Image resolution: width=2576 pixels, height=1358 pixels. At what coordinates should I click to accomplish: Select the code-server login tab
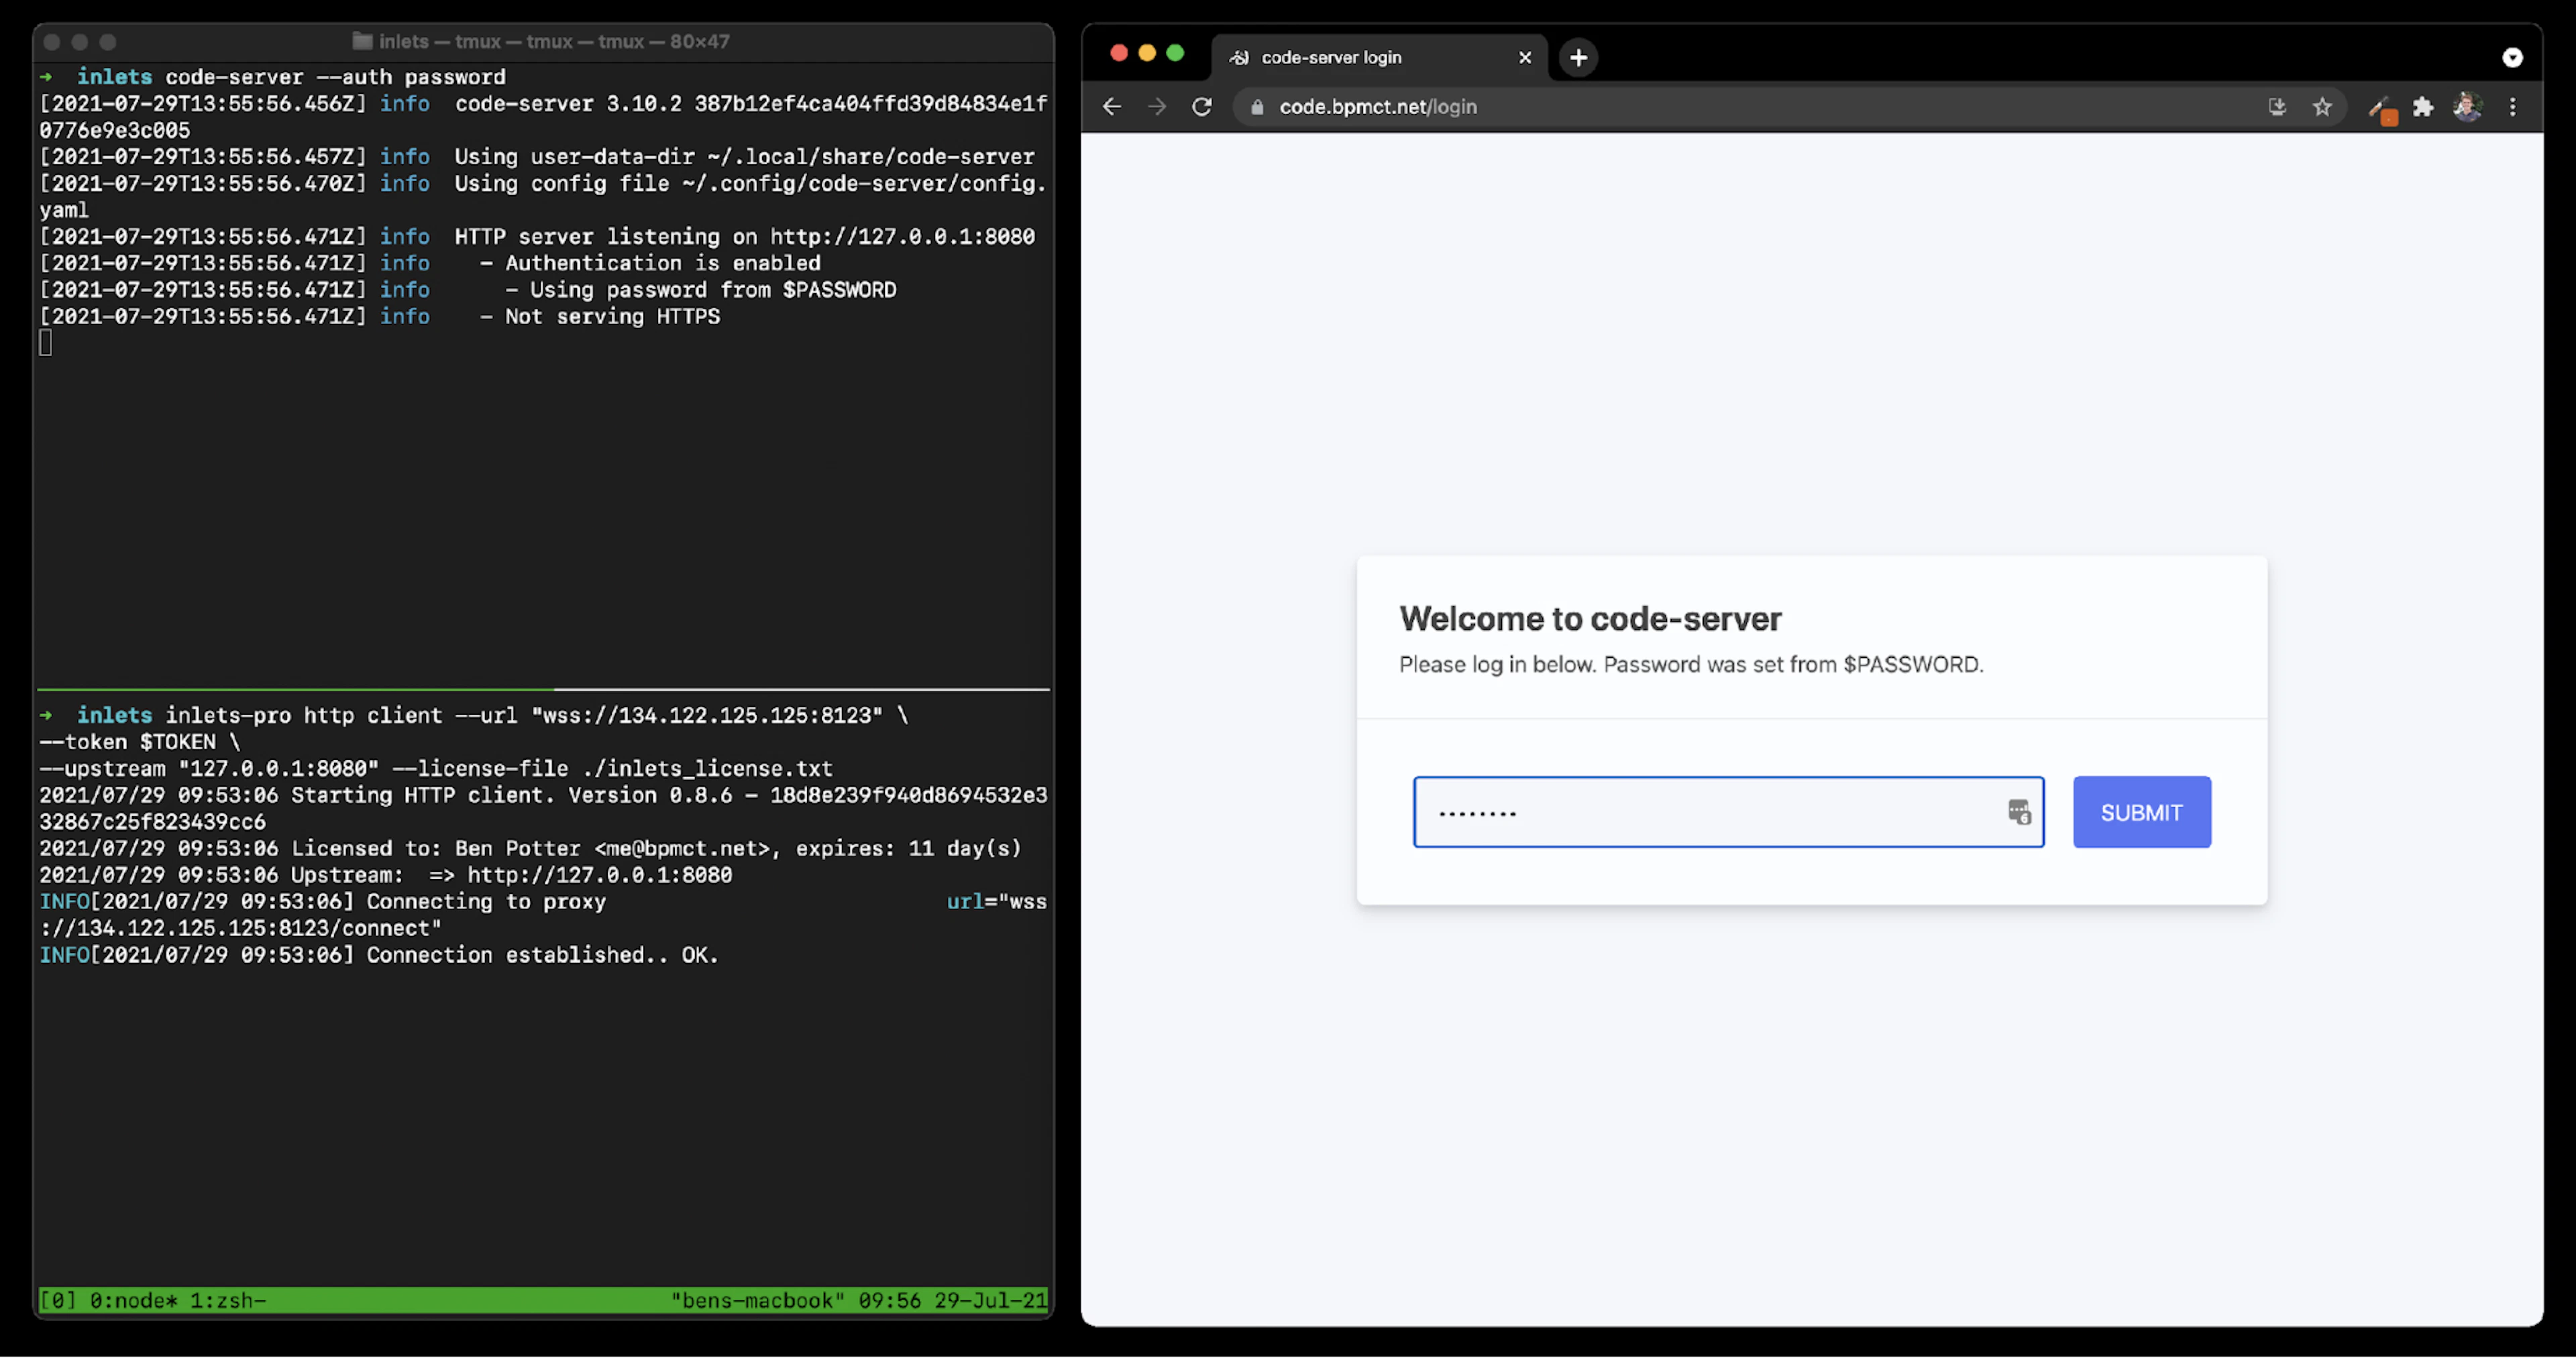pos(1379,58)
